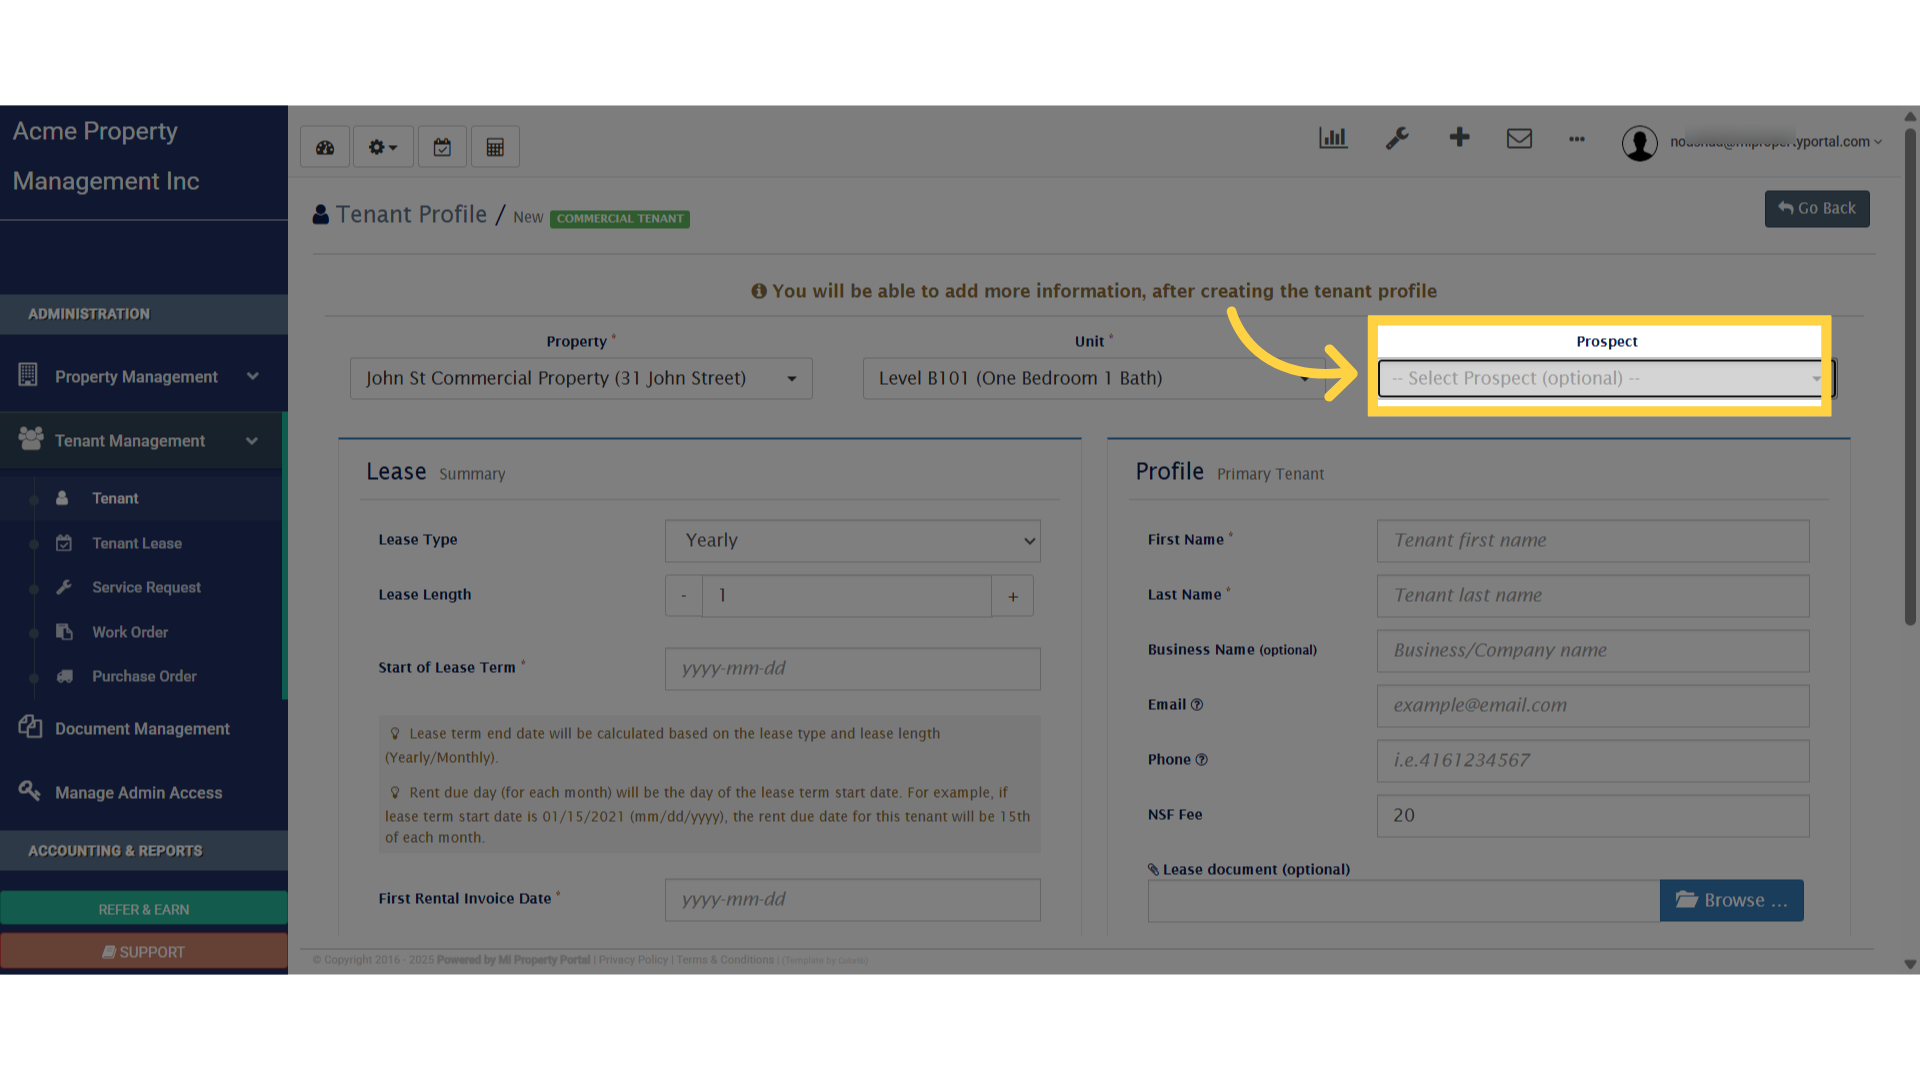Open the Purchase Order submenu item

[x=142, y=677]
